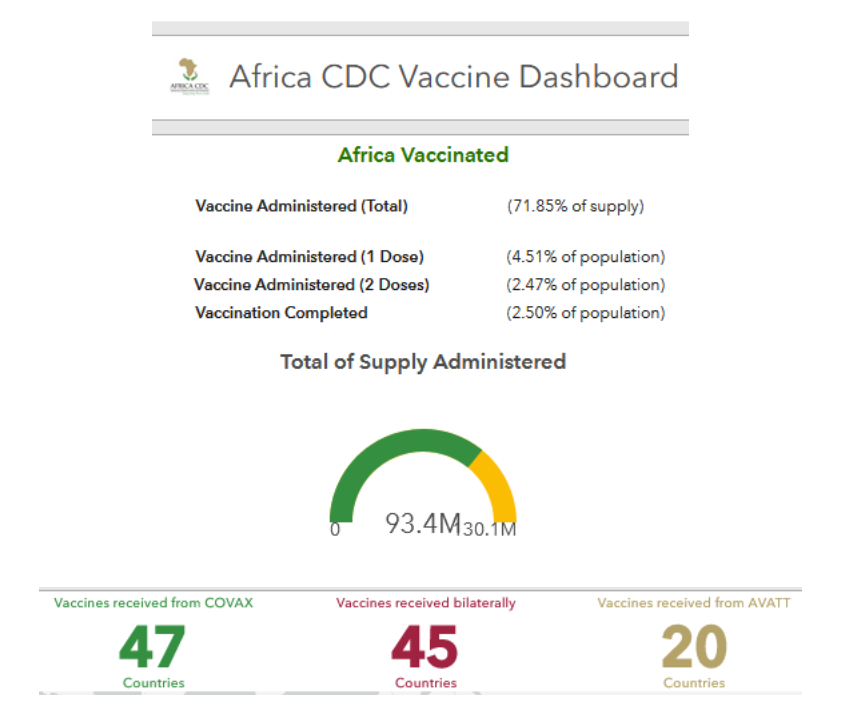Click the Vaccine Administered (Total) label
The image size is (860, 712).
point(302,207)
